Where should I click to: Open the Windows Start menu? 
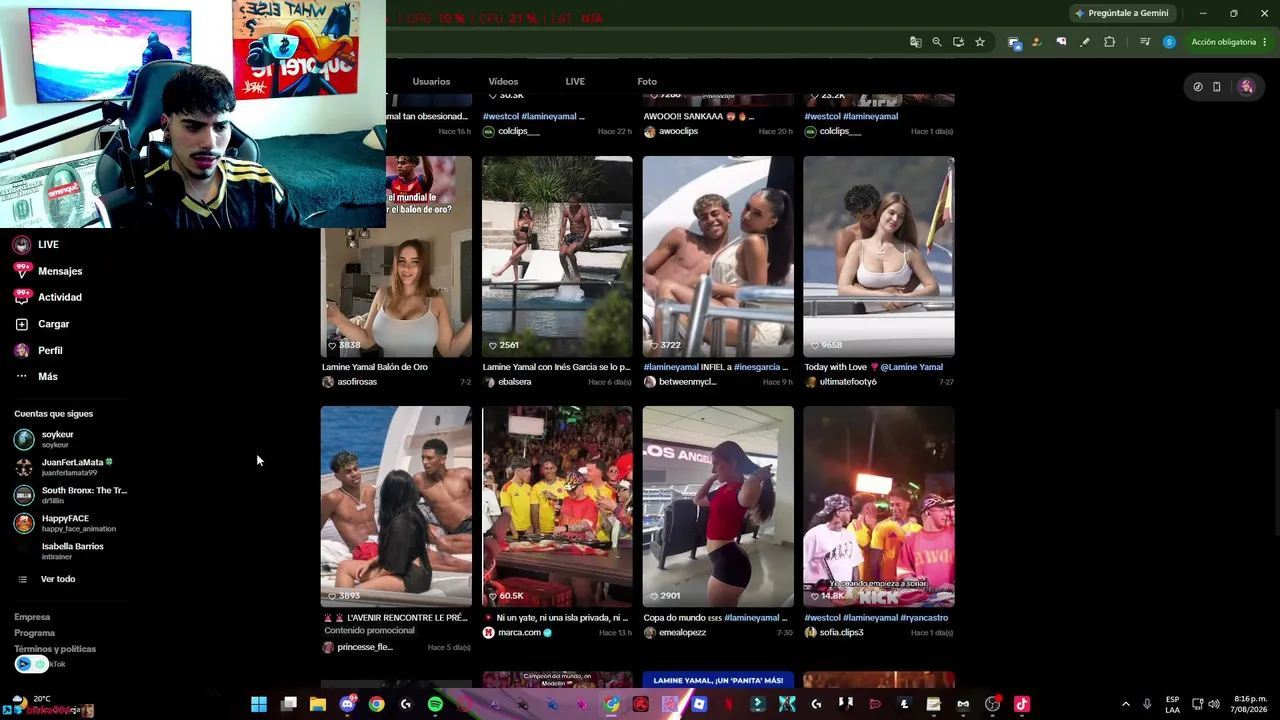(259, 705)
